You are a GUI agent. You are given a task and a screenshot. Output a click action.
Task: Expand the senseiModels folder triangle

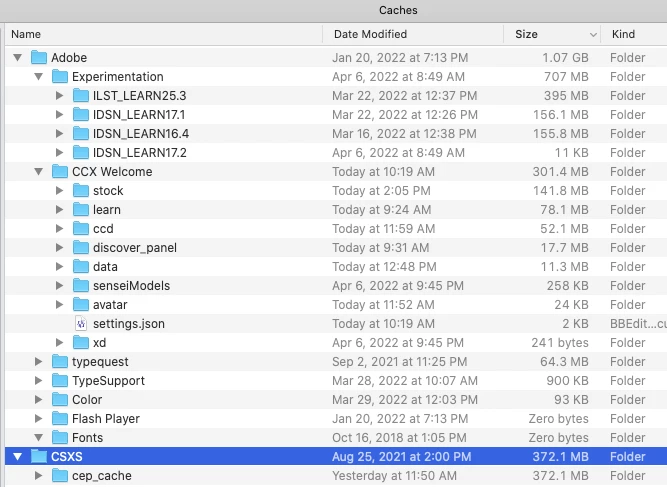click(x=60, y=286)
